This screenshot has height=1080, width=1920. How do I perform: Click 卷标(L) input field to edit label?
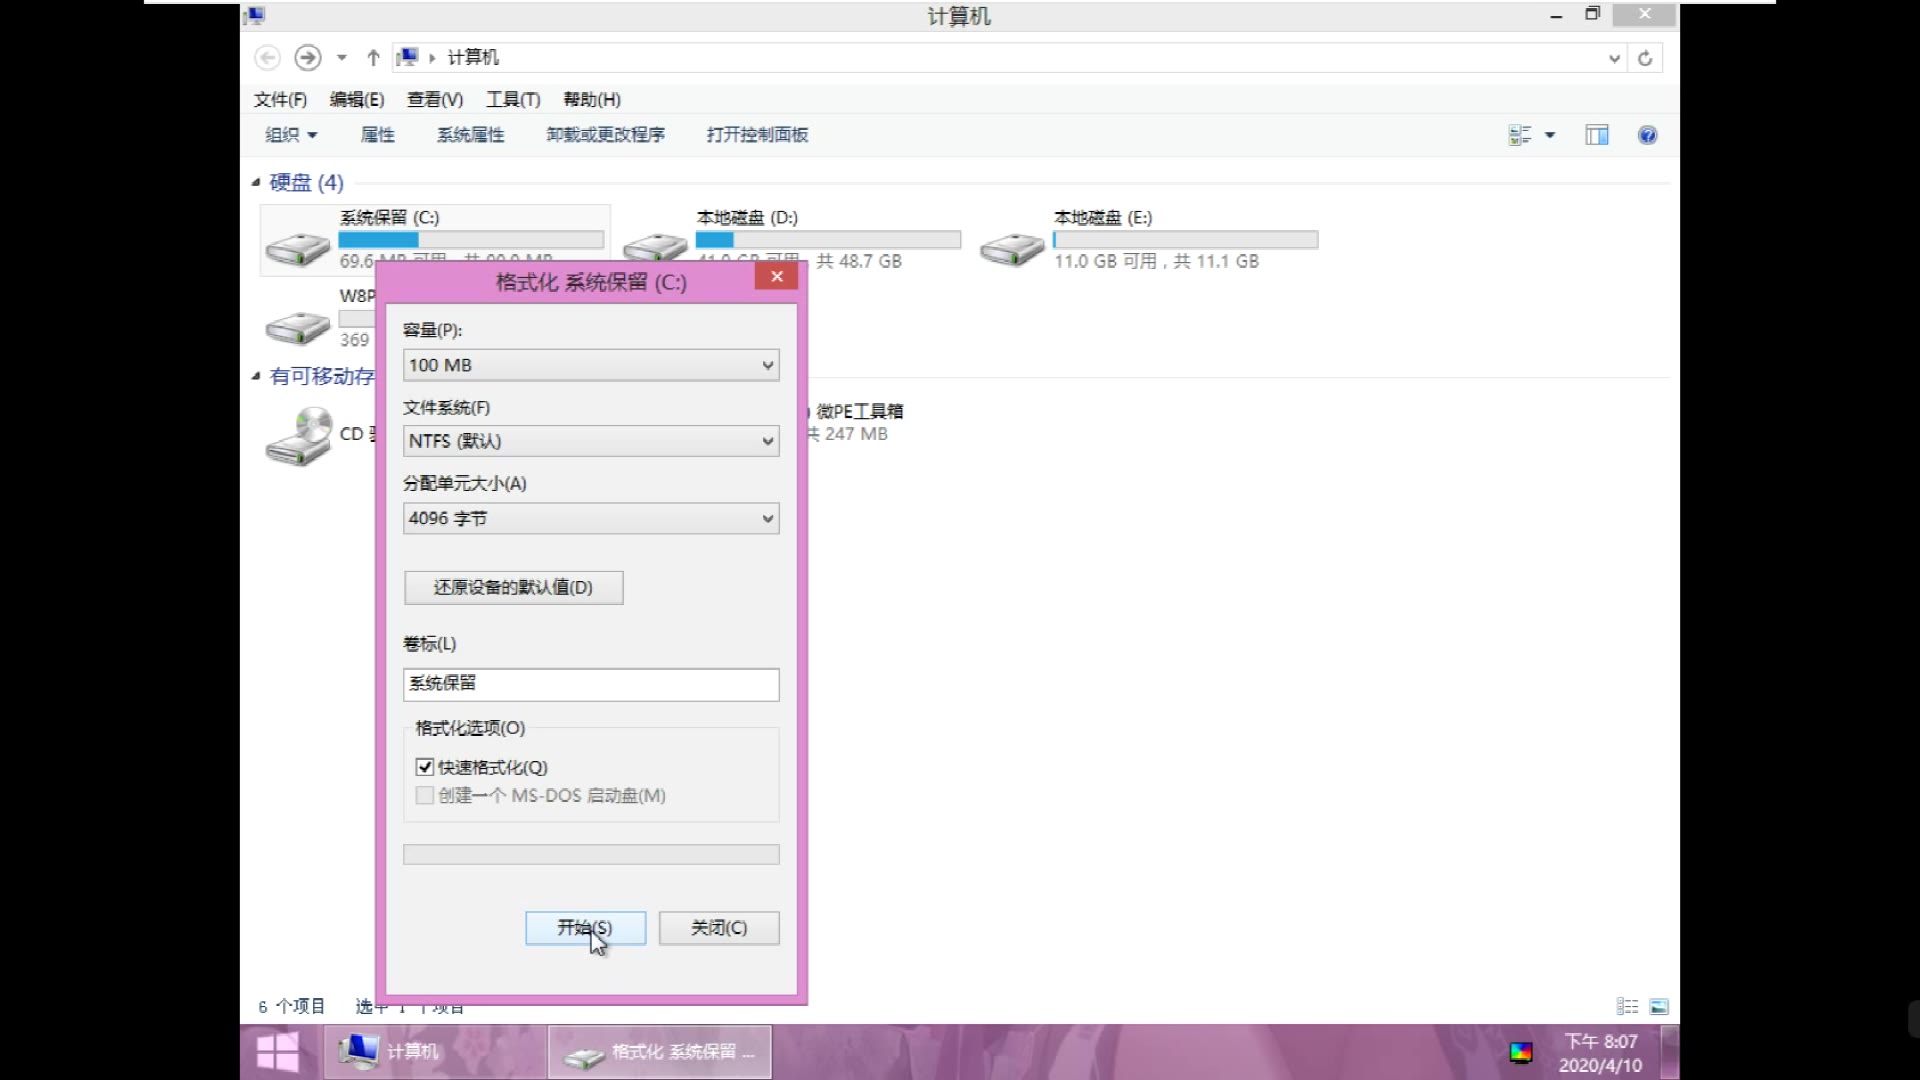[x=591, y=682]
